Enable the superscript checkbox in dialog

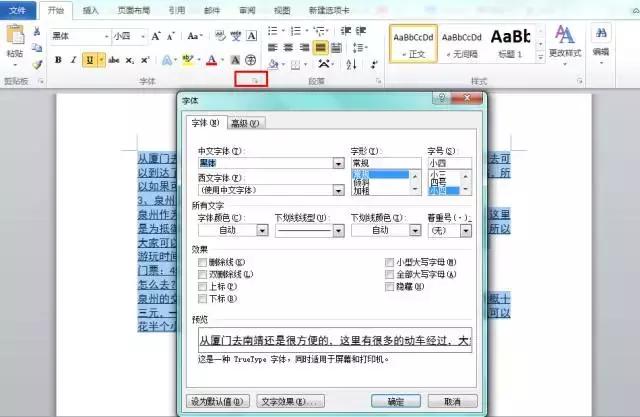point(202,286)
